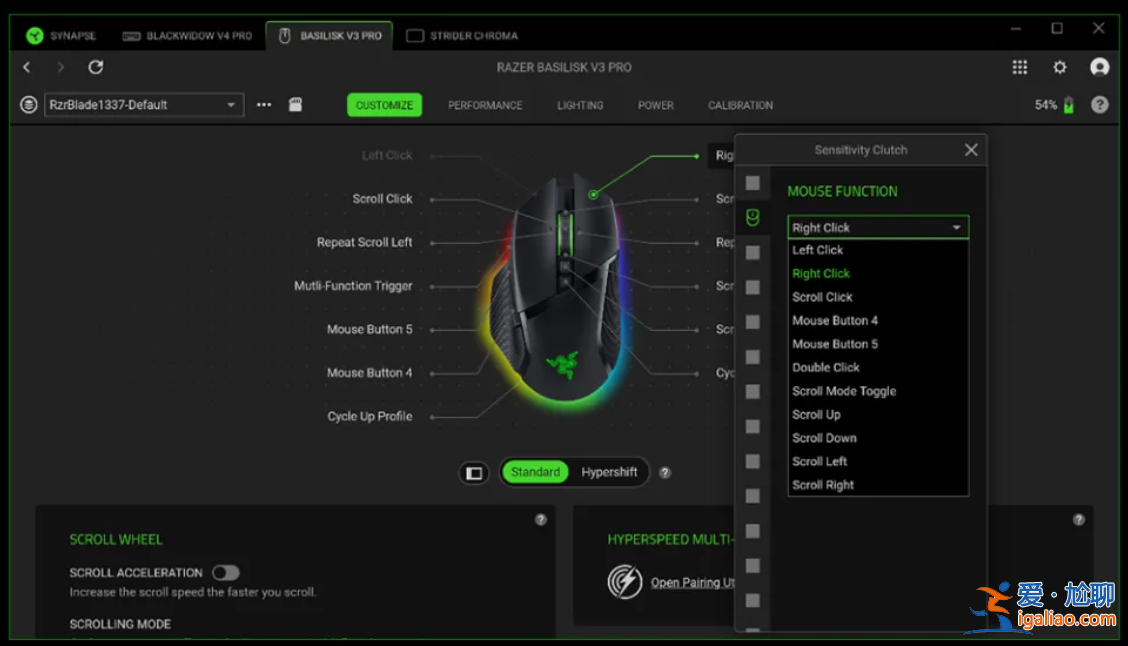The image size is (1128, 646).
Task: Enable the Scroll Acceleration toggle
Action: click(x=226, y=573)
